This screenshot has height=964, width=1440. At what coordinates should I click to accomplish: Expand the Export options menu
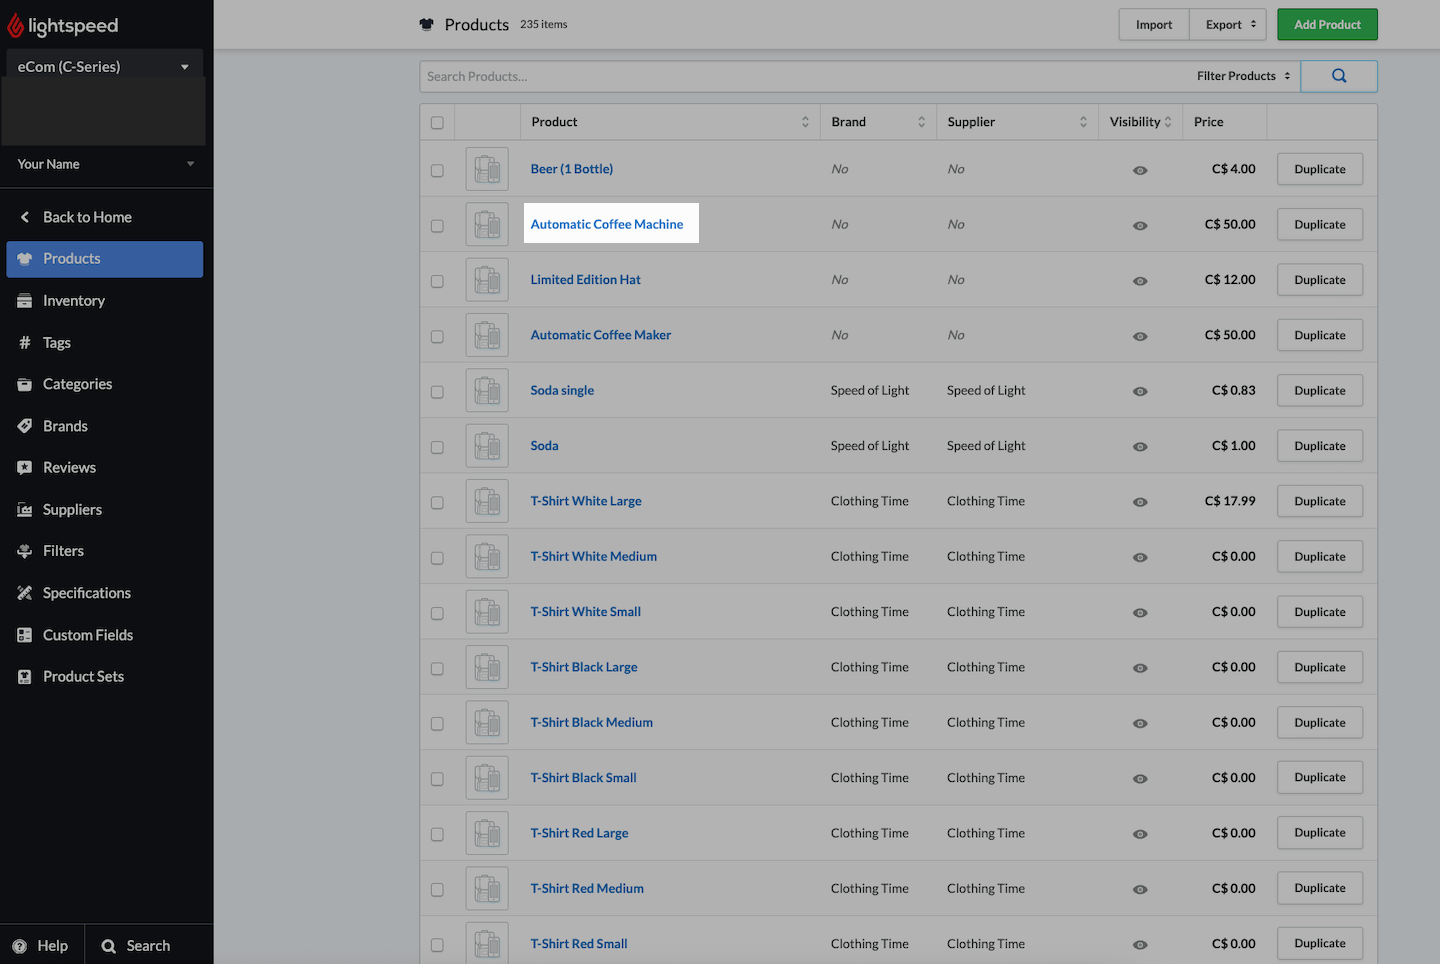click(x=1227, y=24)
